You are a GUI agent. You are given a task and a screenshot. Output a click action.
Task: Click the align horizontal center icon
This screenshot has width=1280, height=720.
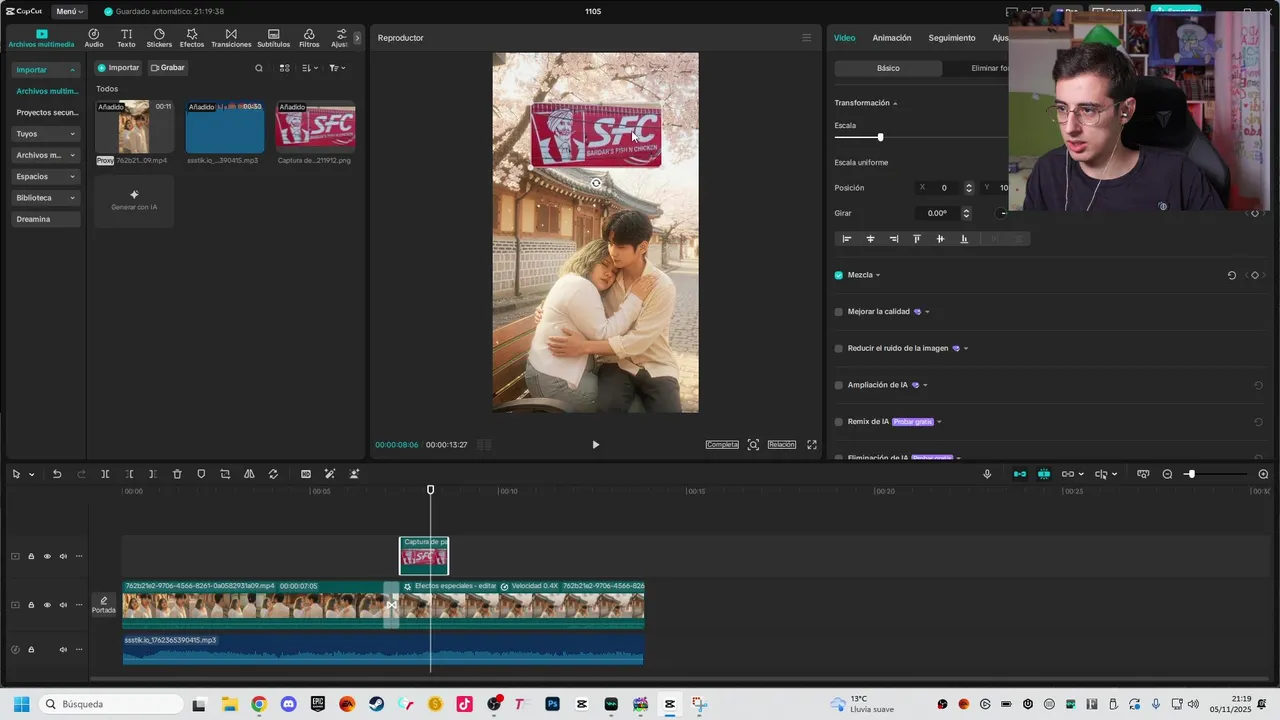click(870, 239)
